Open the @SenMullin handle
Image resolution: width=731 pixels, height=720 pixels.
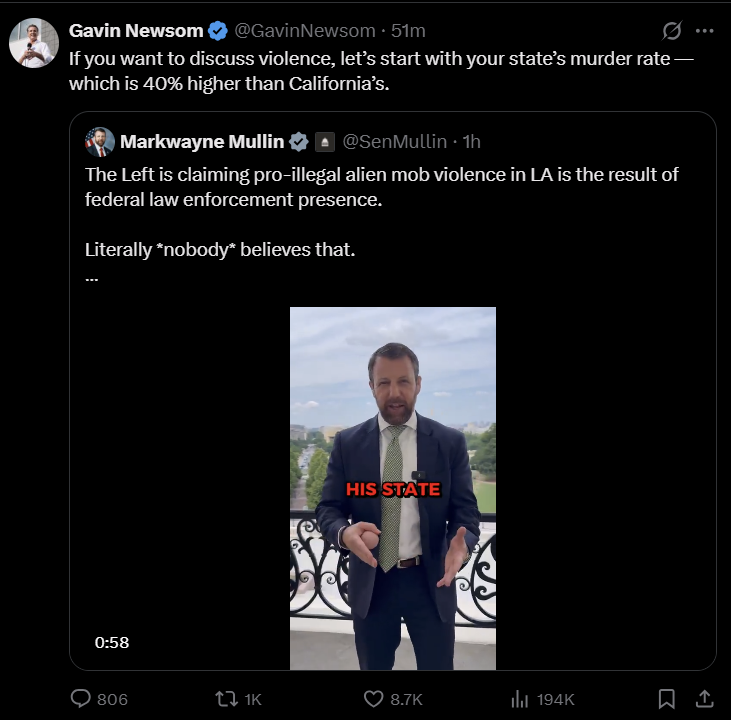pyautogui.click(x=394, y=141)
